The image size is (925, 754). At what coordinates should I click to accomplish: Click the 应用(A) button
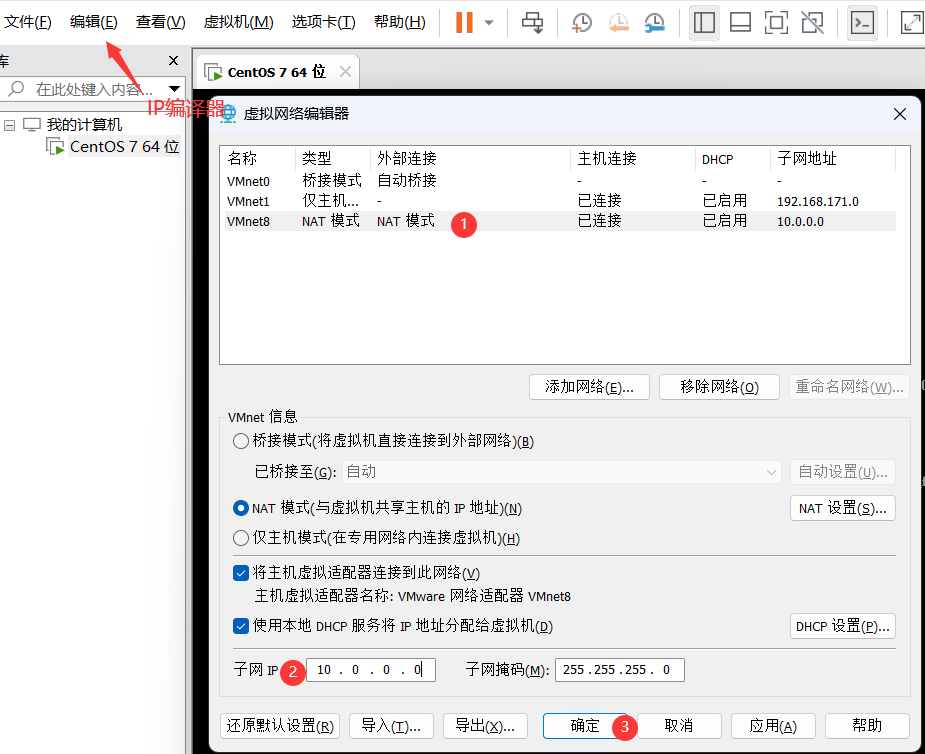click(x=773, y=726)
